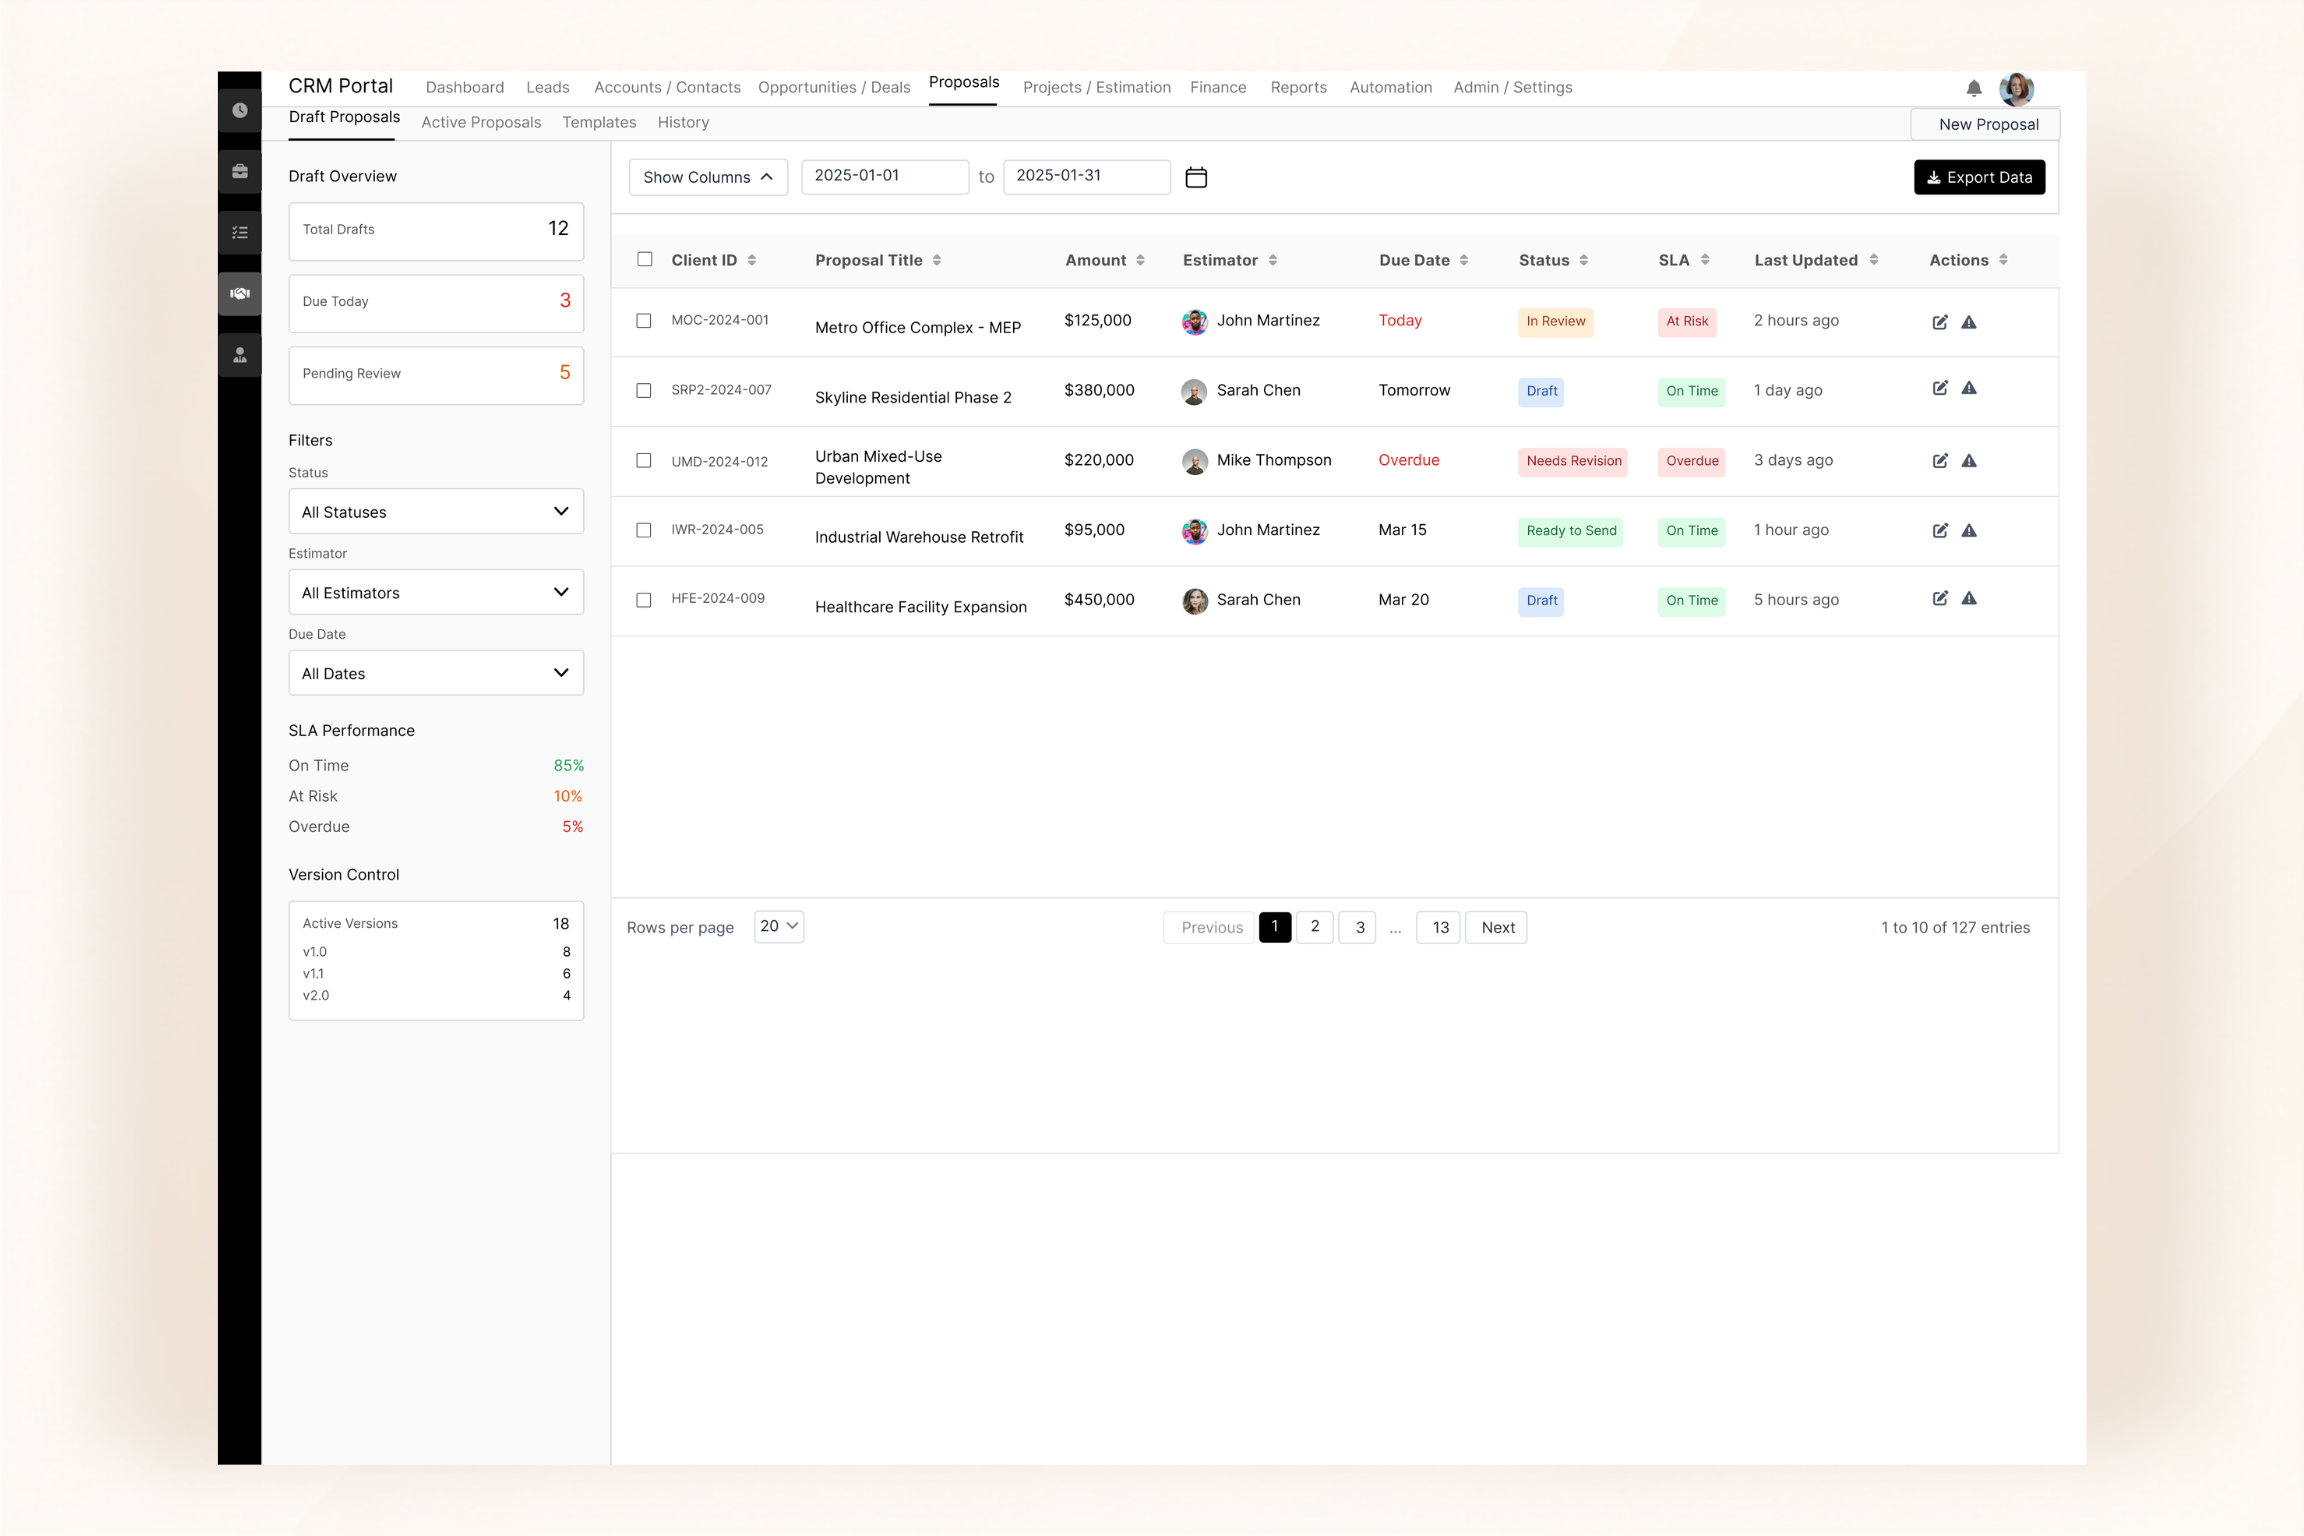Open the briefcase icon in left sidebar
The width and height of the screenshot is (2304, 1536).
(240, 171)
